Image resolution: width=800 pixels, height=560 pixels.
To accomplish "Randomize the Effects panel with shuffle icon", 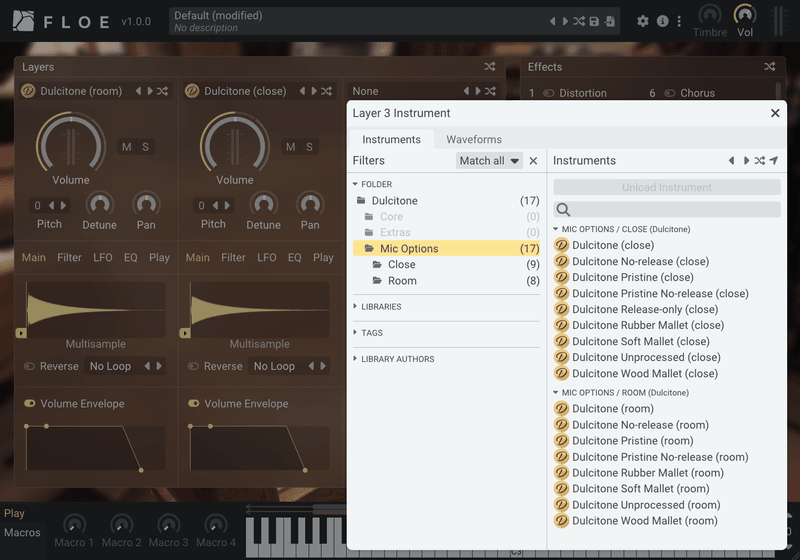I will pos(769,67).
